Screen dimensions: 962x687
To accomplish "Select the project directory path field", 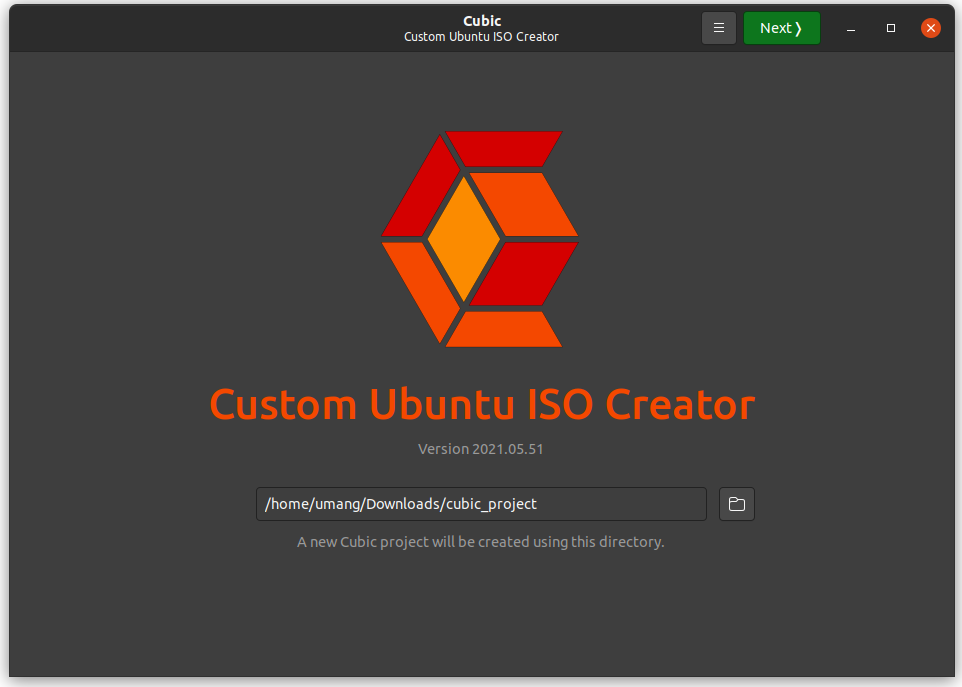I will pyautogui.click(x=481, y=503).
